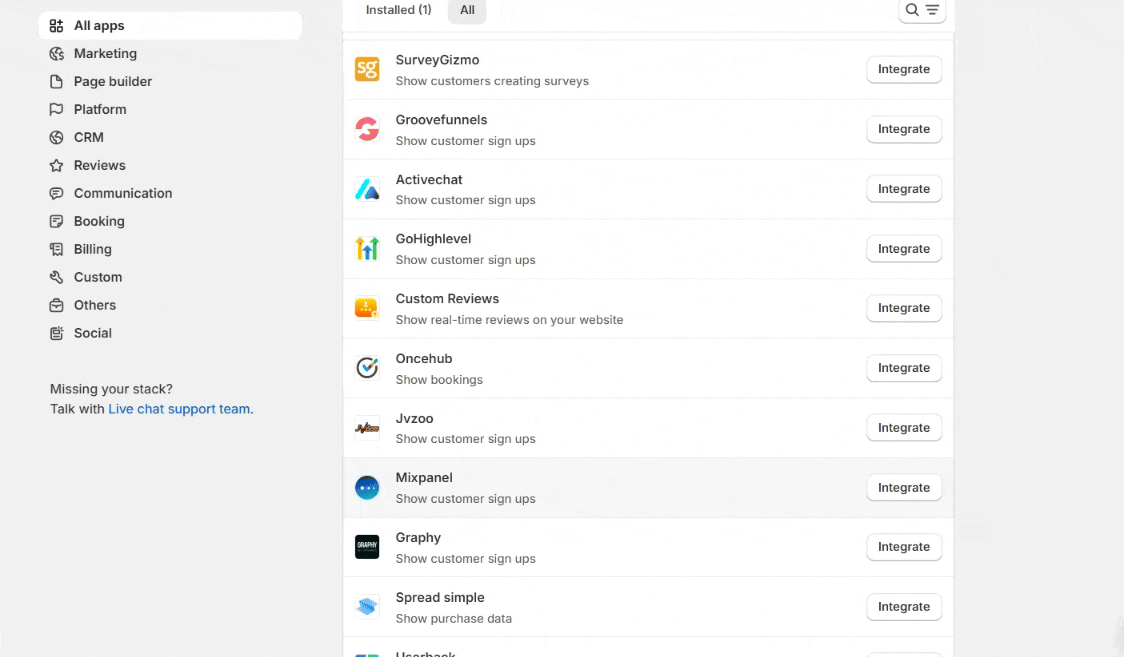Switch to the All tab
Screen dimensions: 1124x657
click(x=467, y=10)
